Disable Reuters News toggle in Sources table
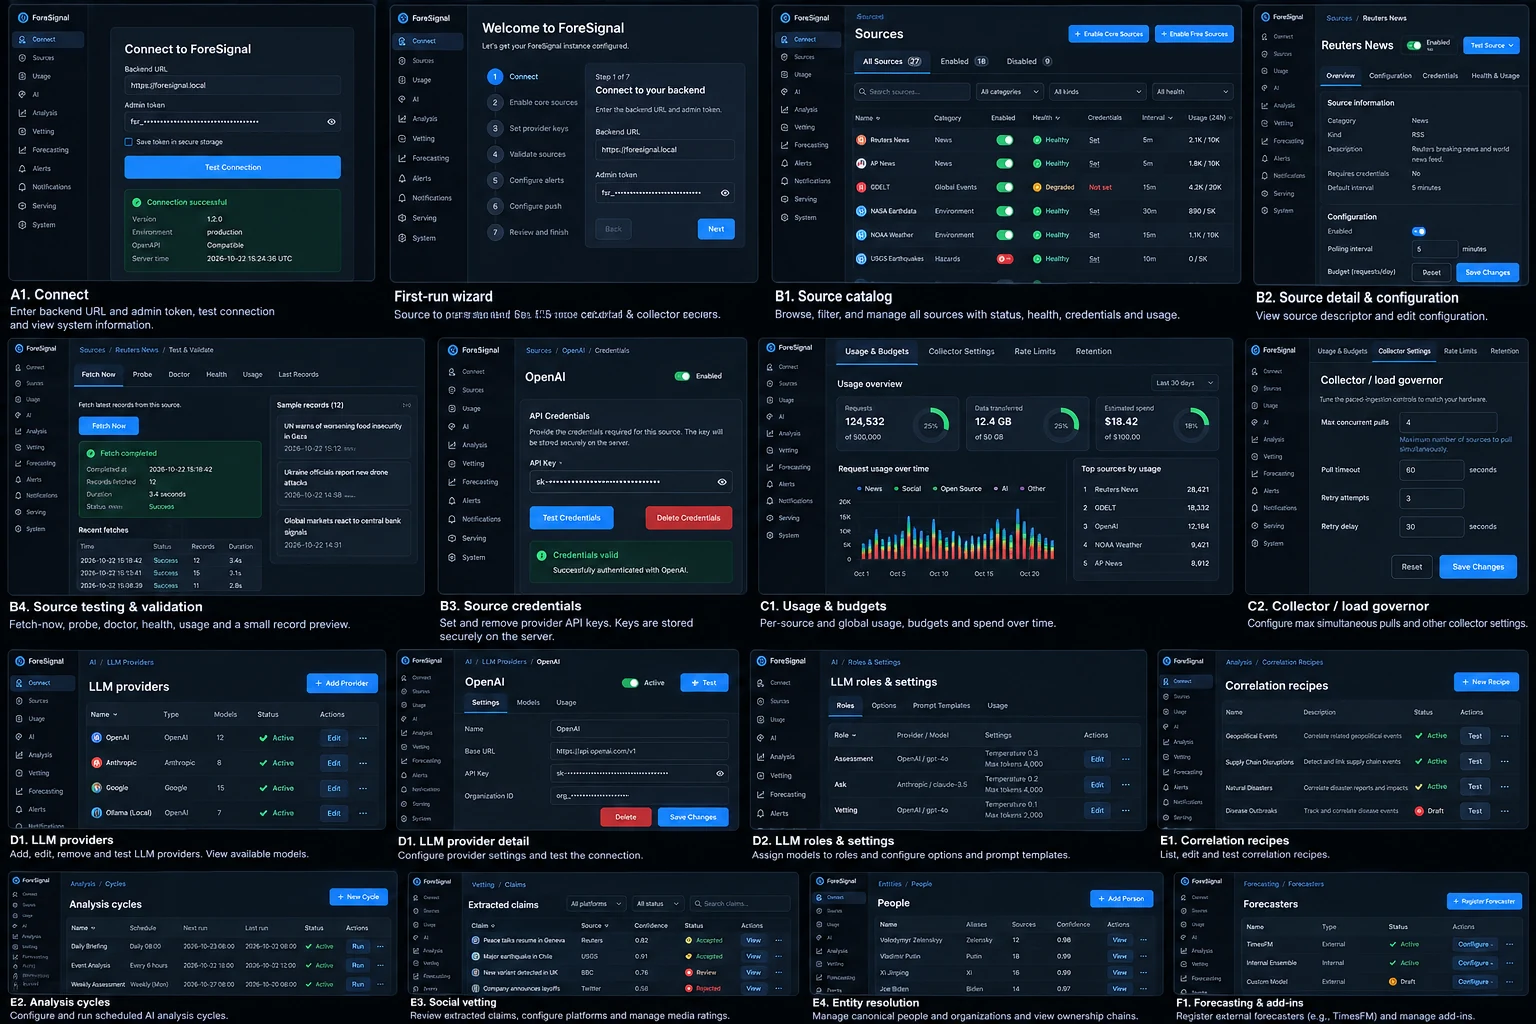The width and height of the screenshot is (1536, 1024). [1005, 140]
